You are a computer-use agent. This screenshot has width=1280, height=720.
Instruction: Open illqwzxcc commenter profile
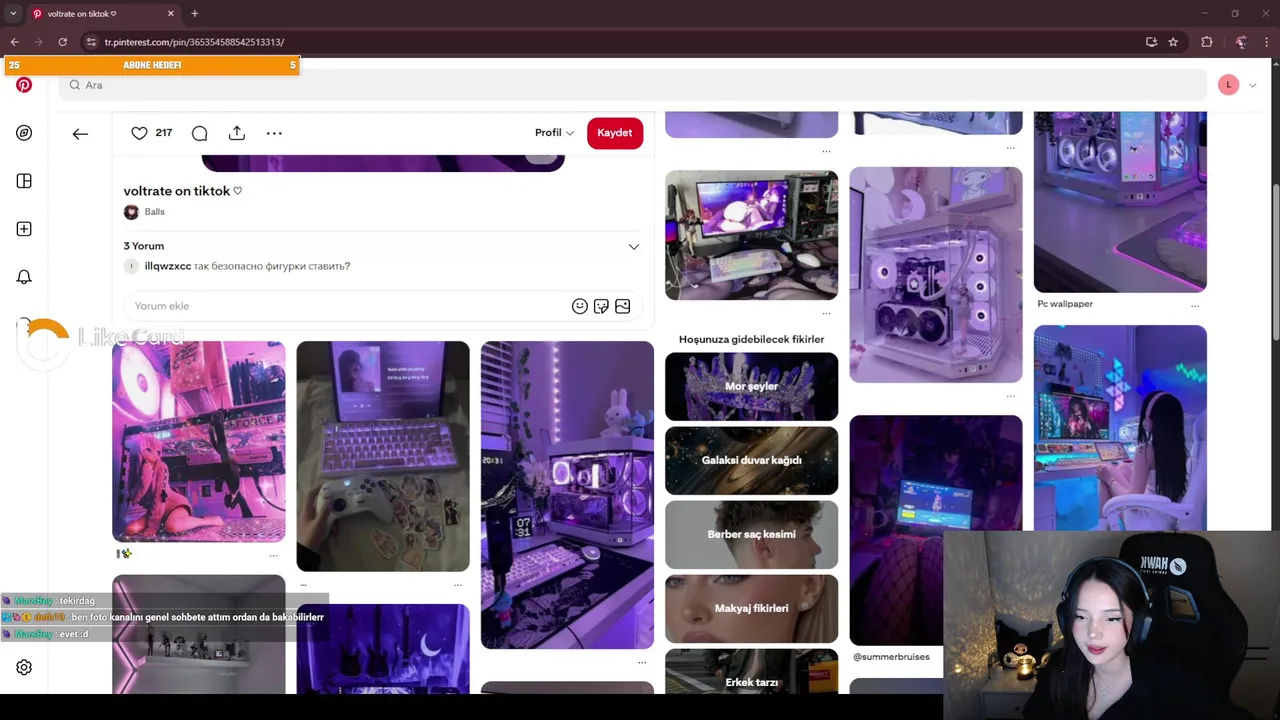coord(167,266)
